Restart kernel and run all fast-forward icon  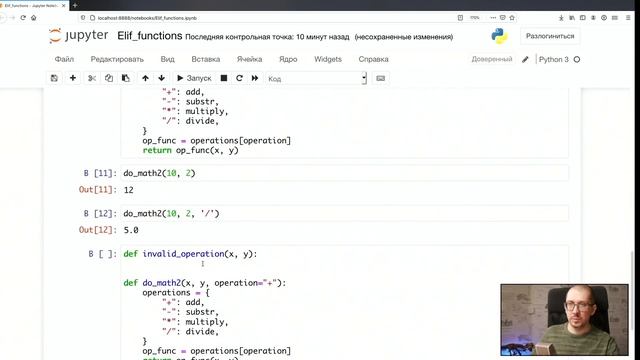point(255,78)
